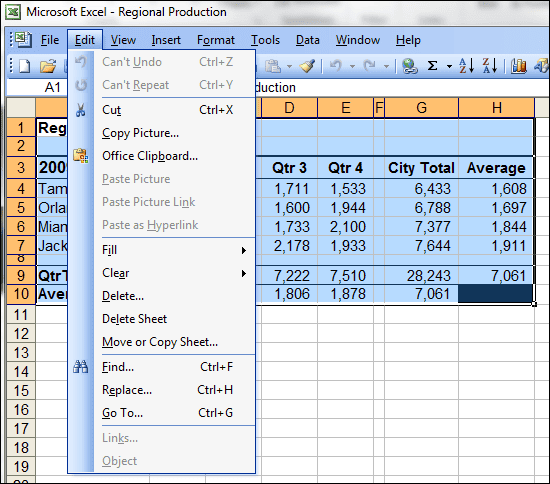Screen dimensions: 550x484
Task: Select row 10 header
Action: [21, 294]
